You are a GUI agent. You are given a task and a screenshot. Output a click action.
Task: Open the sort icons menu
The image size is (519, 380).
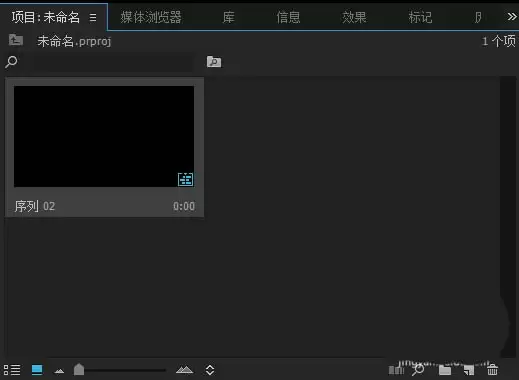210,370
